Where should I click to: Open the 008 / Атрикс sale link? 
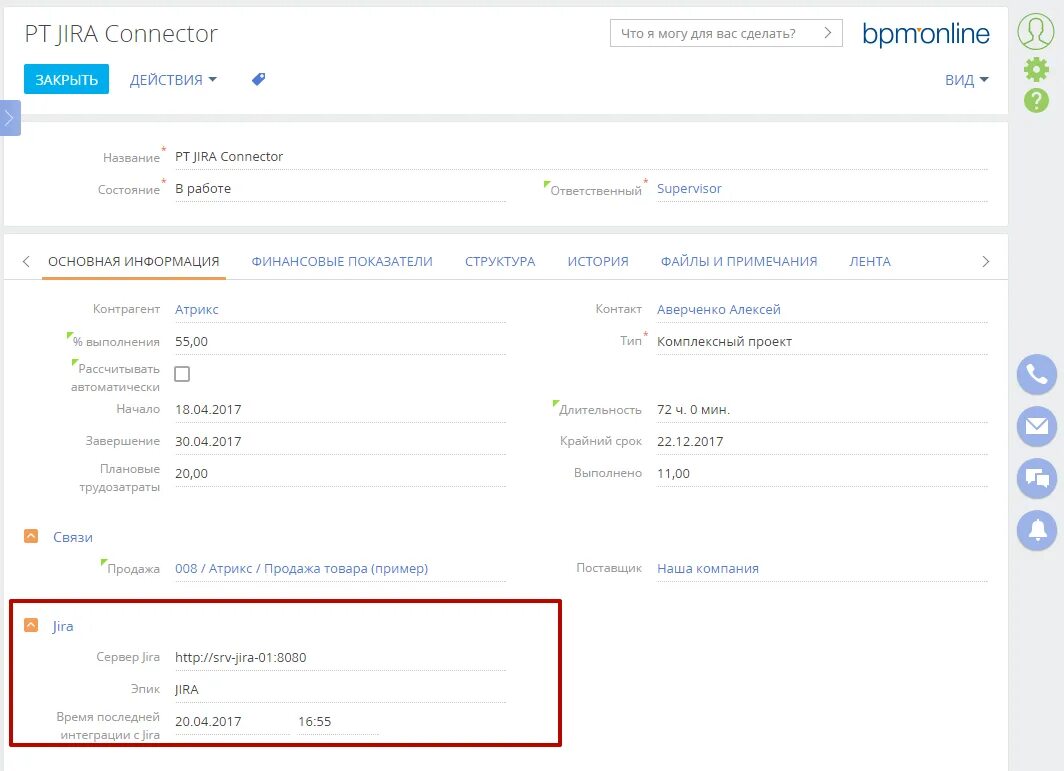[x=301, y=569]
